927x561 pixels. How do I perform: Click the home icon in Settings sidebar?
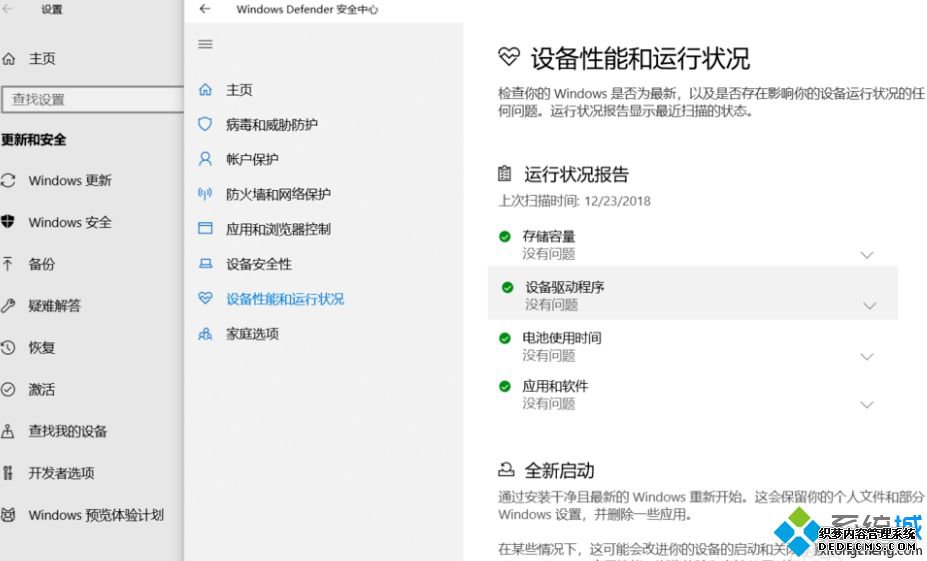[x=8, y=59]
